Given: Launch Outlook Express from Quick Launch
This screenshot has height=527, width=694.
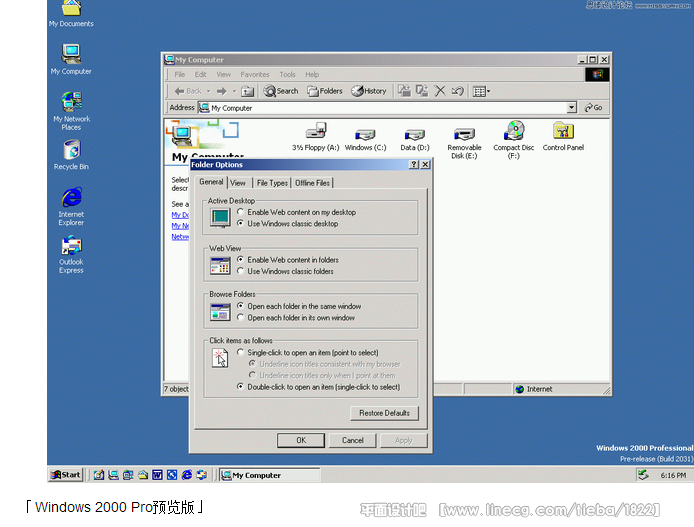Looking at the screenshot, I should pyautogui.click(x=202, y=475).
